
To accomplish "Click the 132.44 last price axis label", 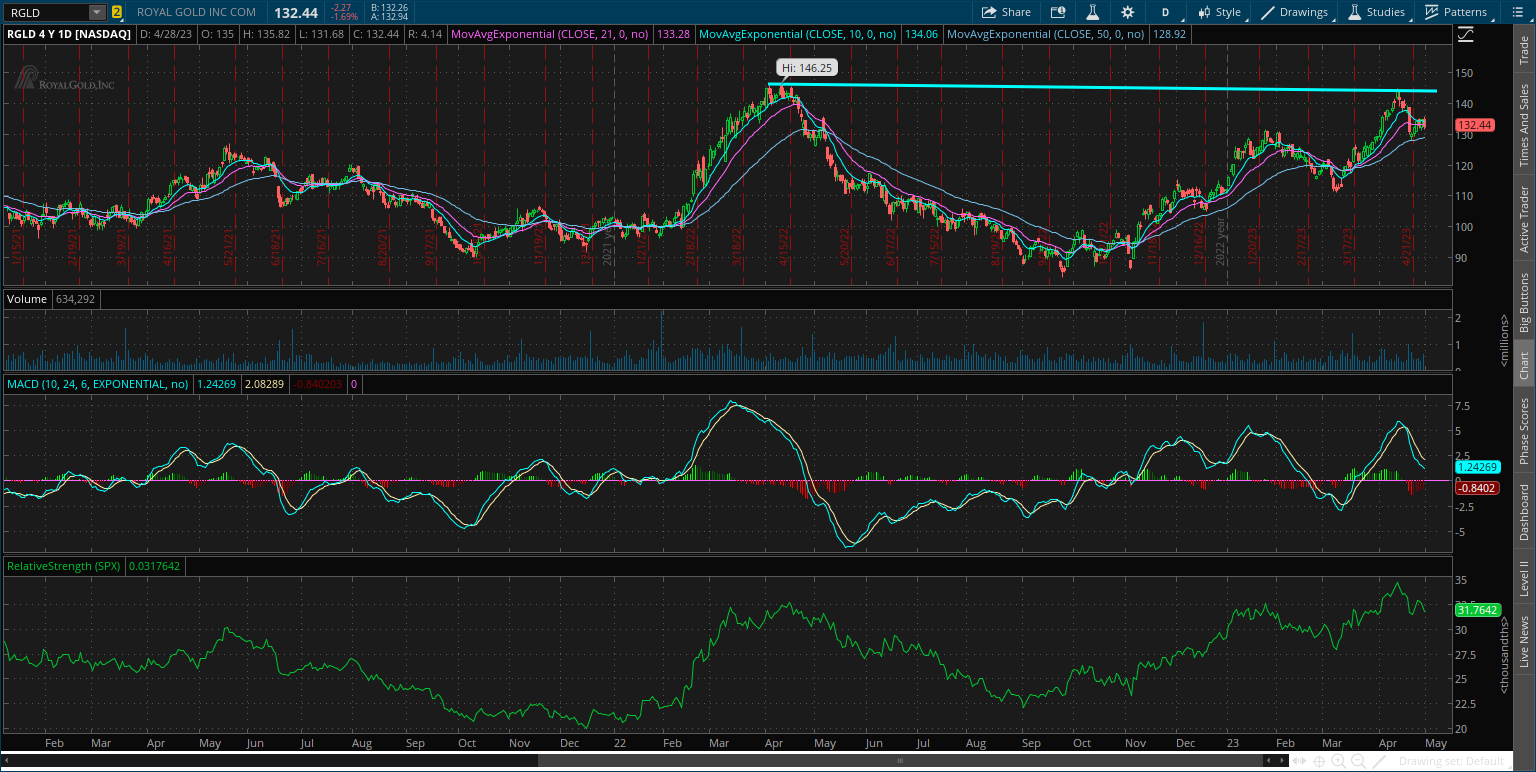I will pyautogui.click(x=1475, y=125).
